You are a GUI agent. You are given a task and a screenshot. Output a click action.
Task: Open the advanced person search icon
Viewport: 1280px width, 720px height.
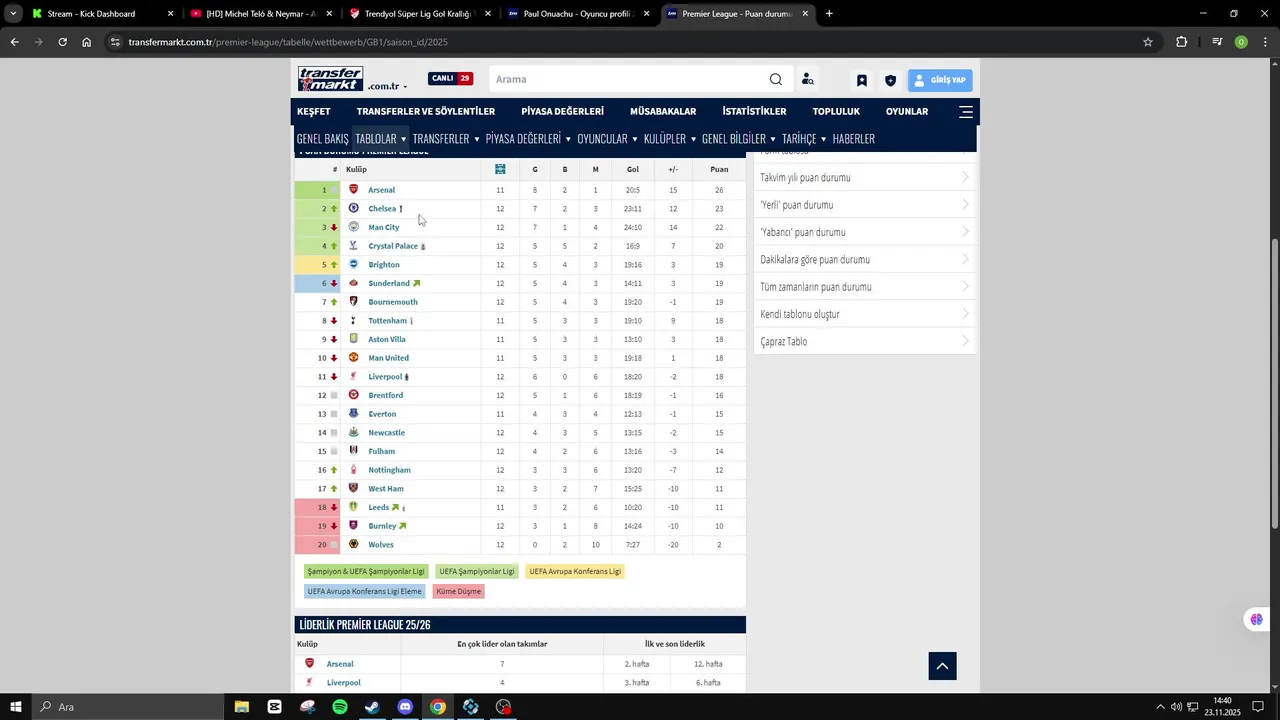pyautogui.click(x=807, y=80)
